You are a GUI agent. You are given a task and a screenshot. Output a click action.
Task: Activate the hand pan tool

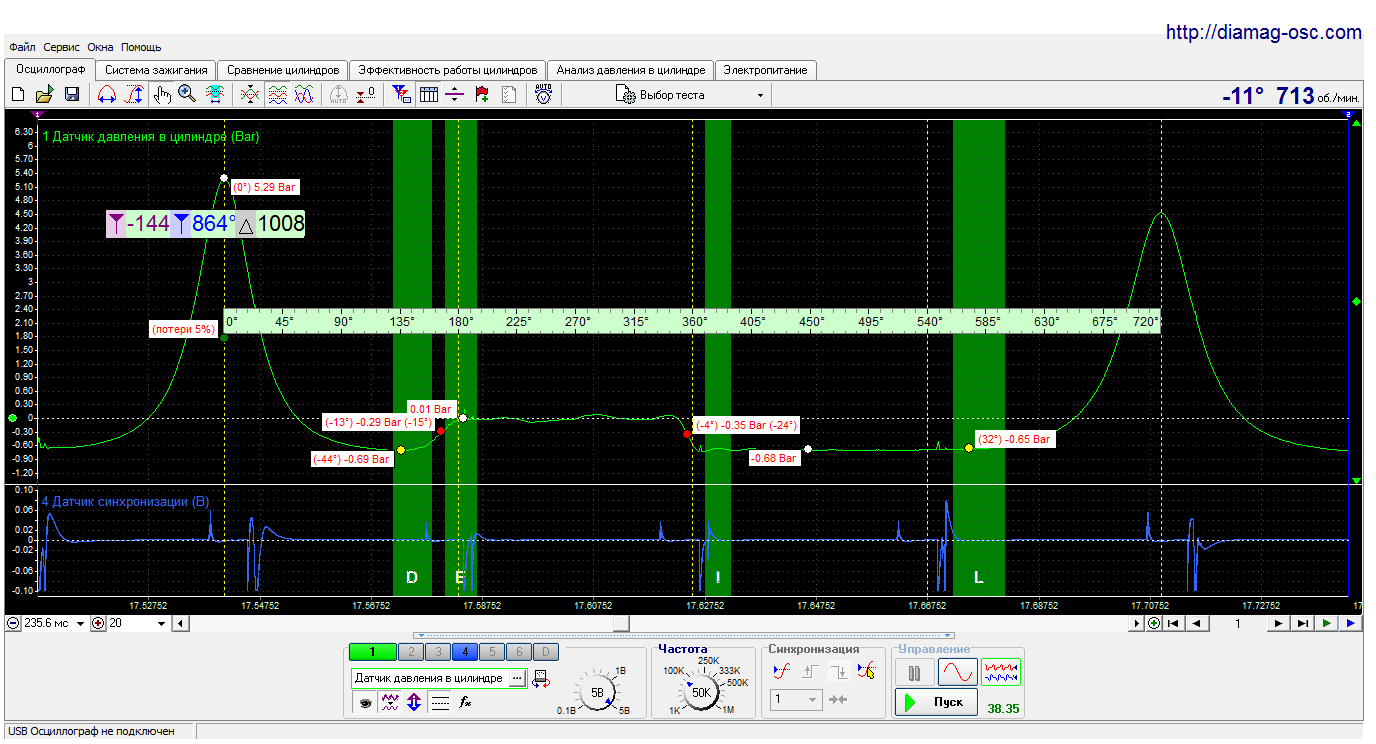pyautogui.click(x=162, y=95)
